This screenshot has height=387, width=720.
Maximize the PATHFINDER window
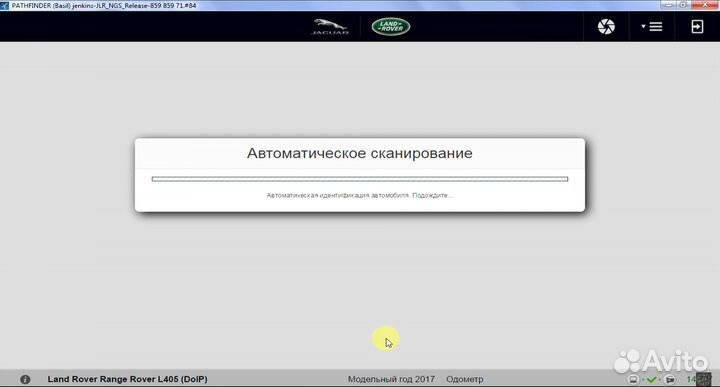click(x=684, y=5)
